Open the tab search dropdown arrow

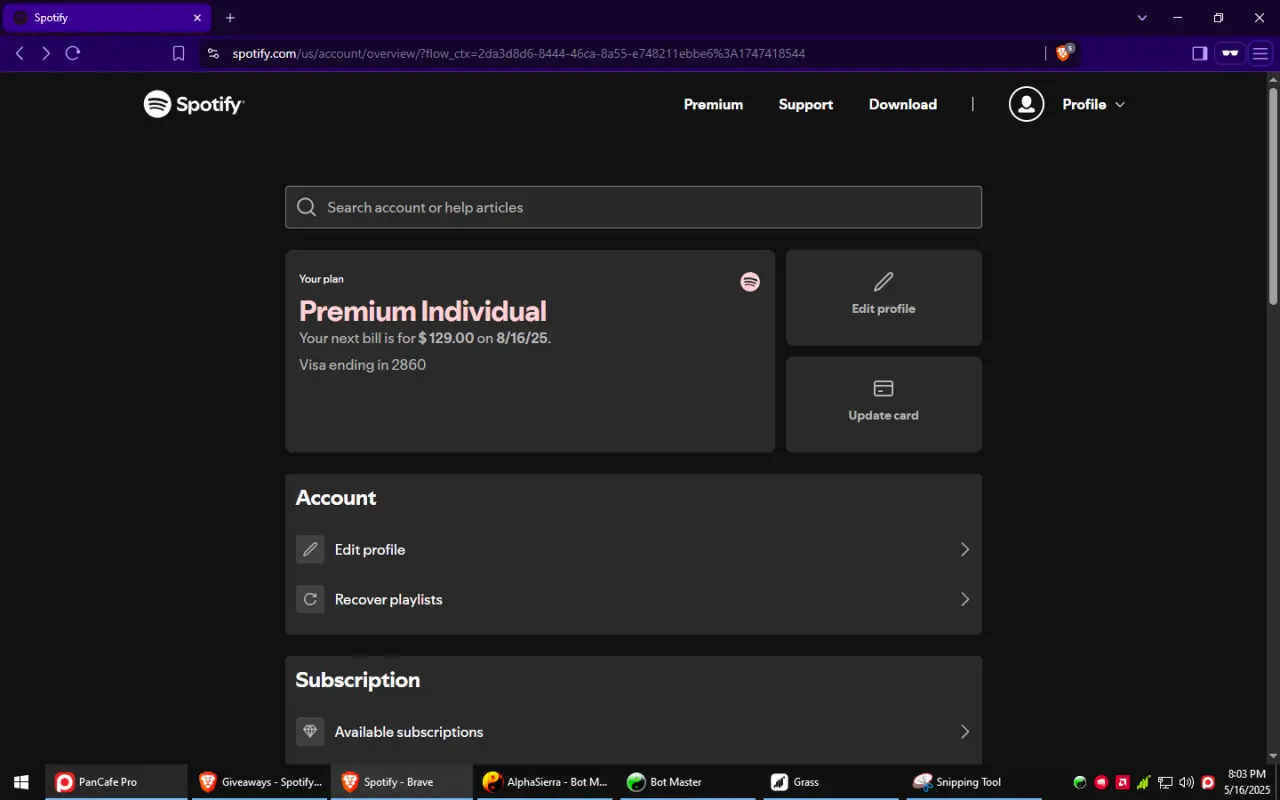coord(1142,18)
